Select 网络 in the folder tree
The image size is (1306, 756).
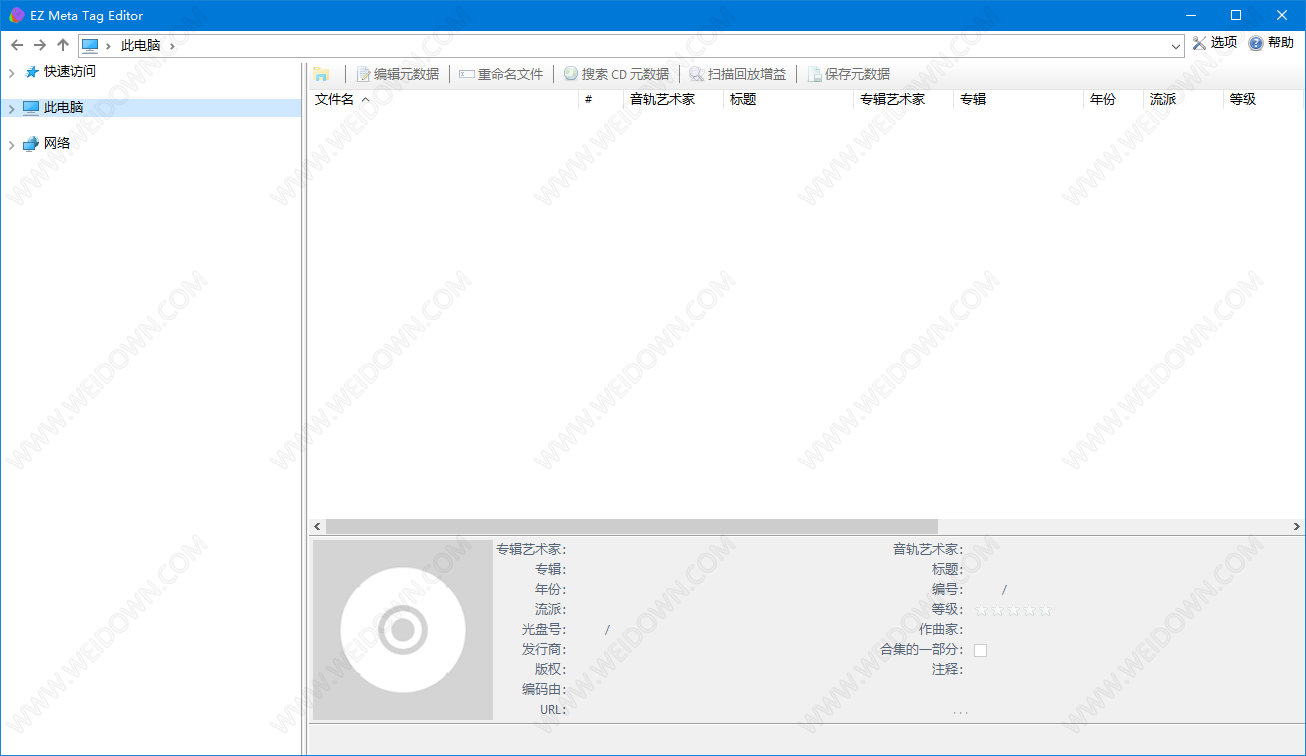[x=57, y=144]
